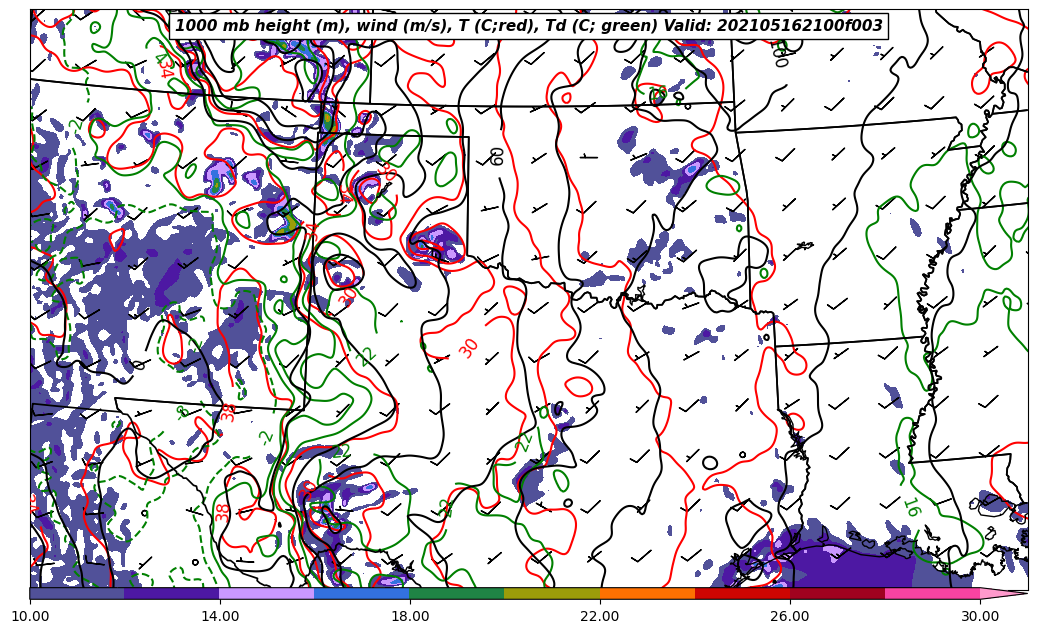
Task: Click the black 60 height contour label
Action: pyautogui.click(x=497, y=156)
